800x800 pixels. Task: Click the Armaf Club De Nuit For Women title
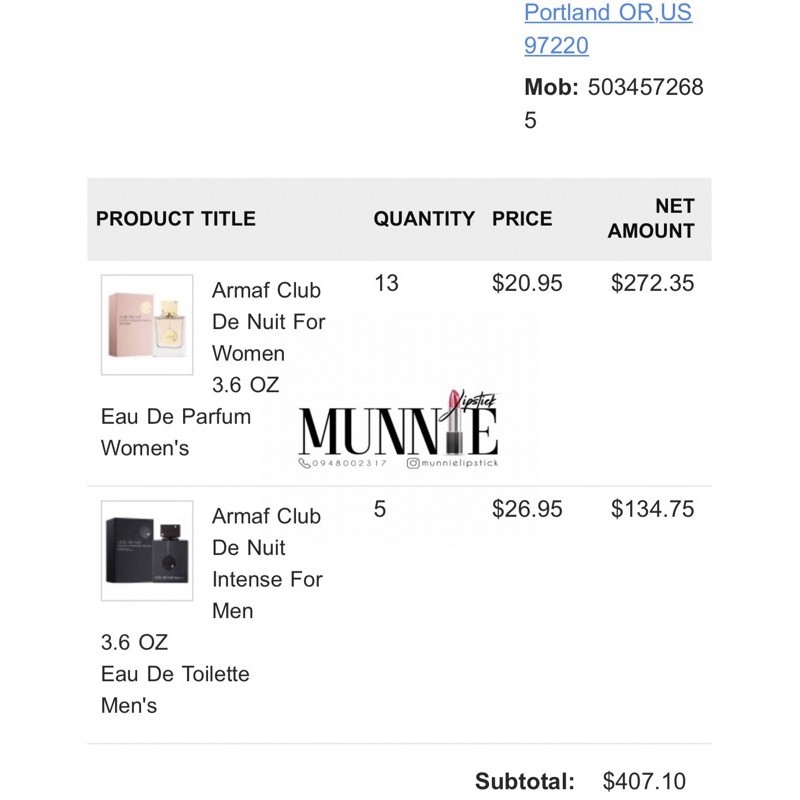pyautogui.click(x=266, y=322)
